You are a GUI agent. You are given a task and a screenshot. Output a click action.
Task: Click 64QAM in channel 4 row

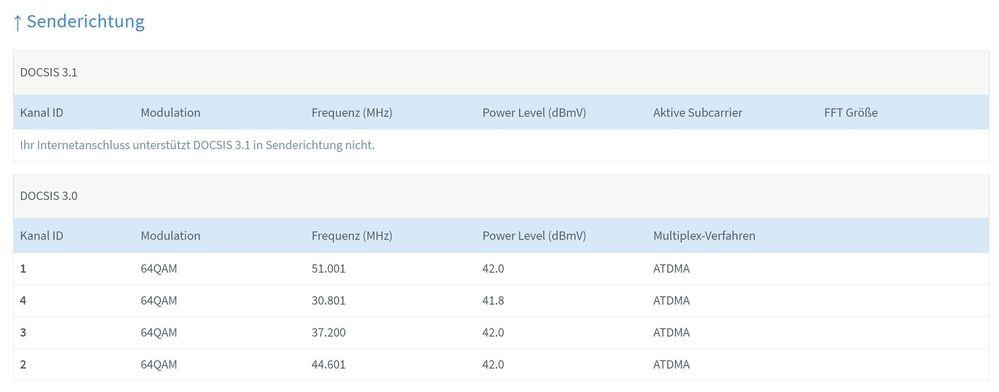[159, 301]
